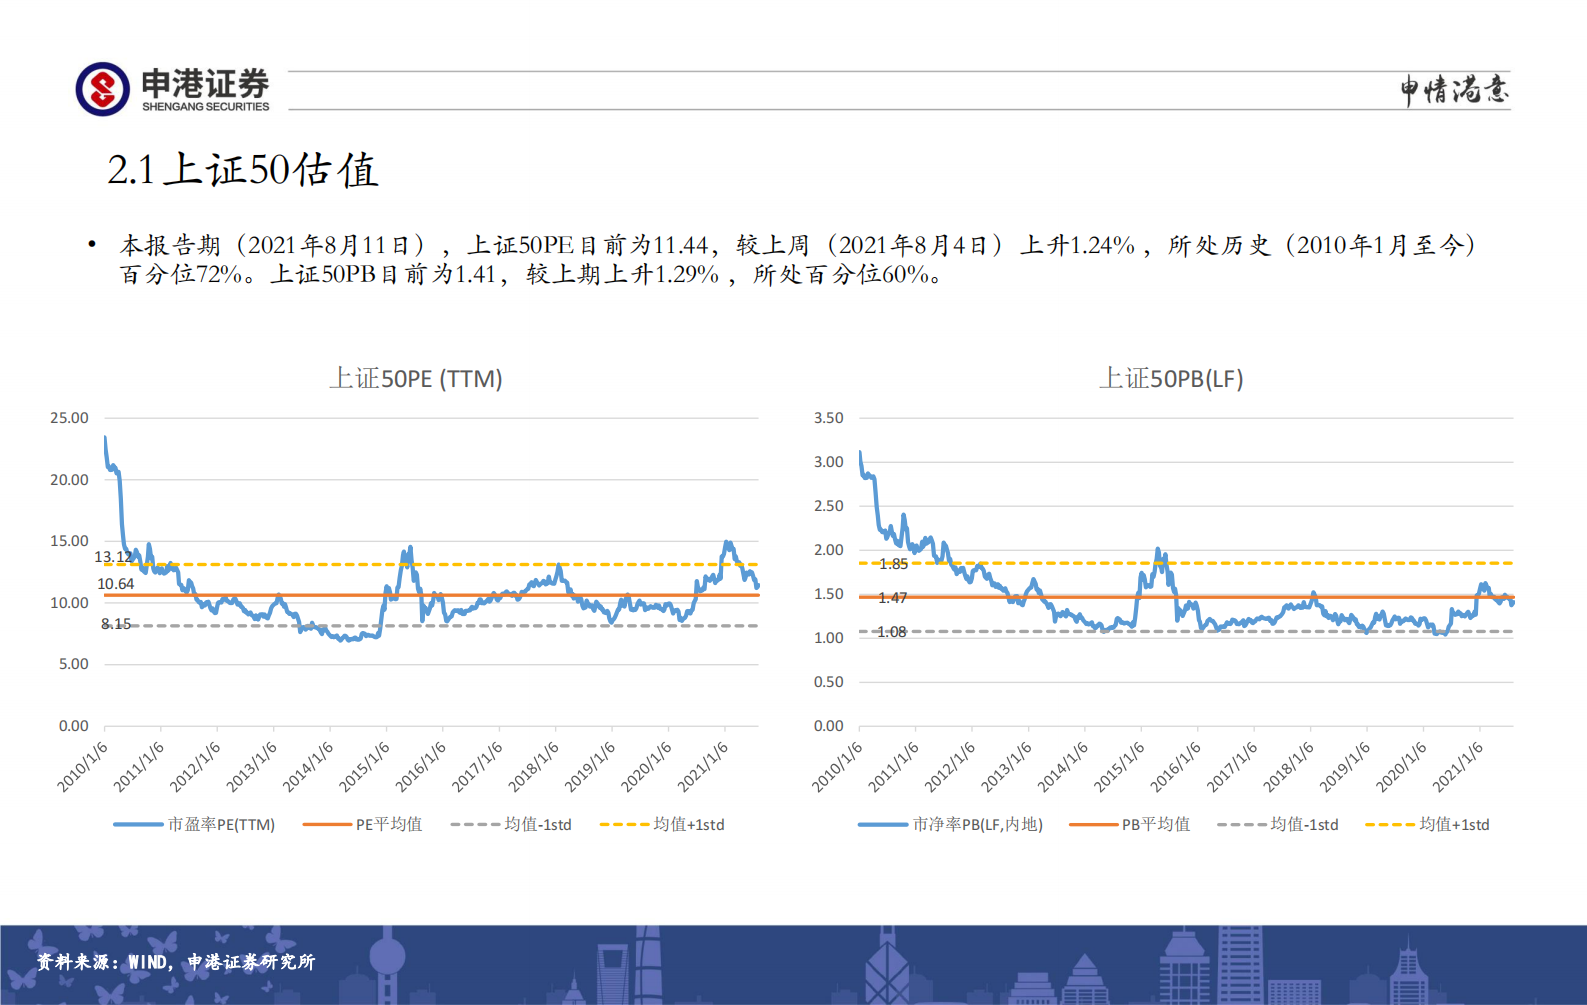Click the 申港证券 company name text
Viewport: 1587px width, 1005px height.
coord(205,83)
